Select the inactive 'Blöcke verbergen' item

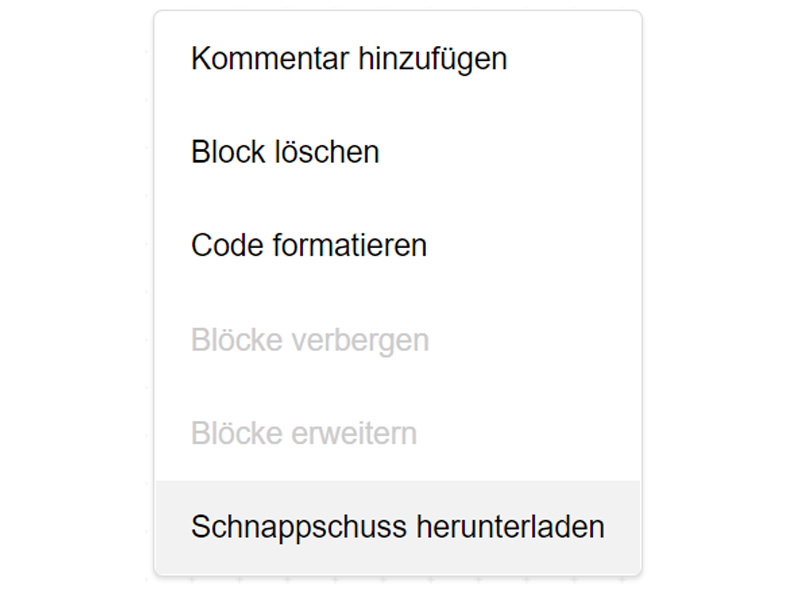(x=310, y=340)
